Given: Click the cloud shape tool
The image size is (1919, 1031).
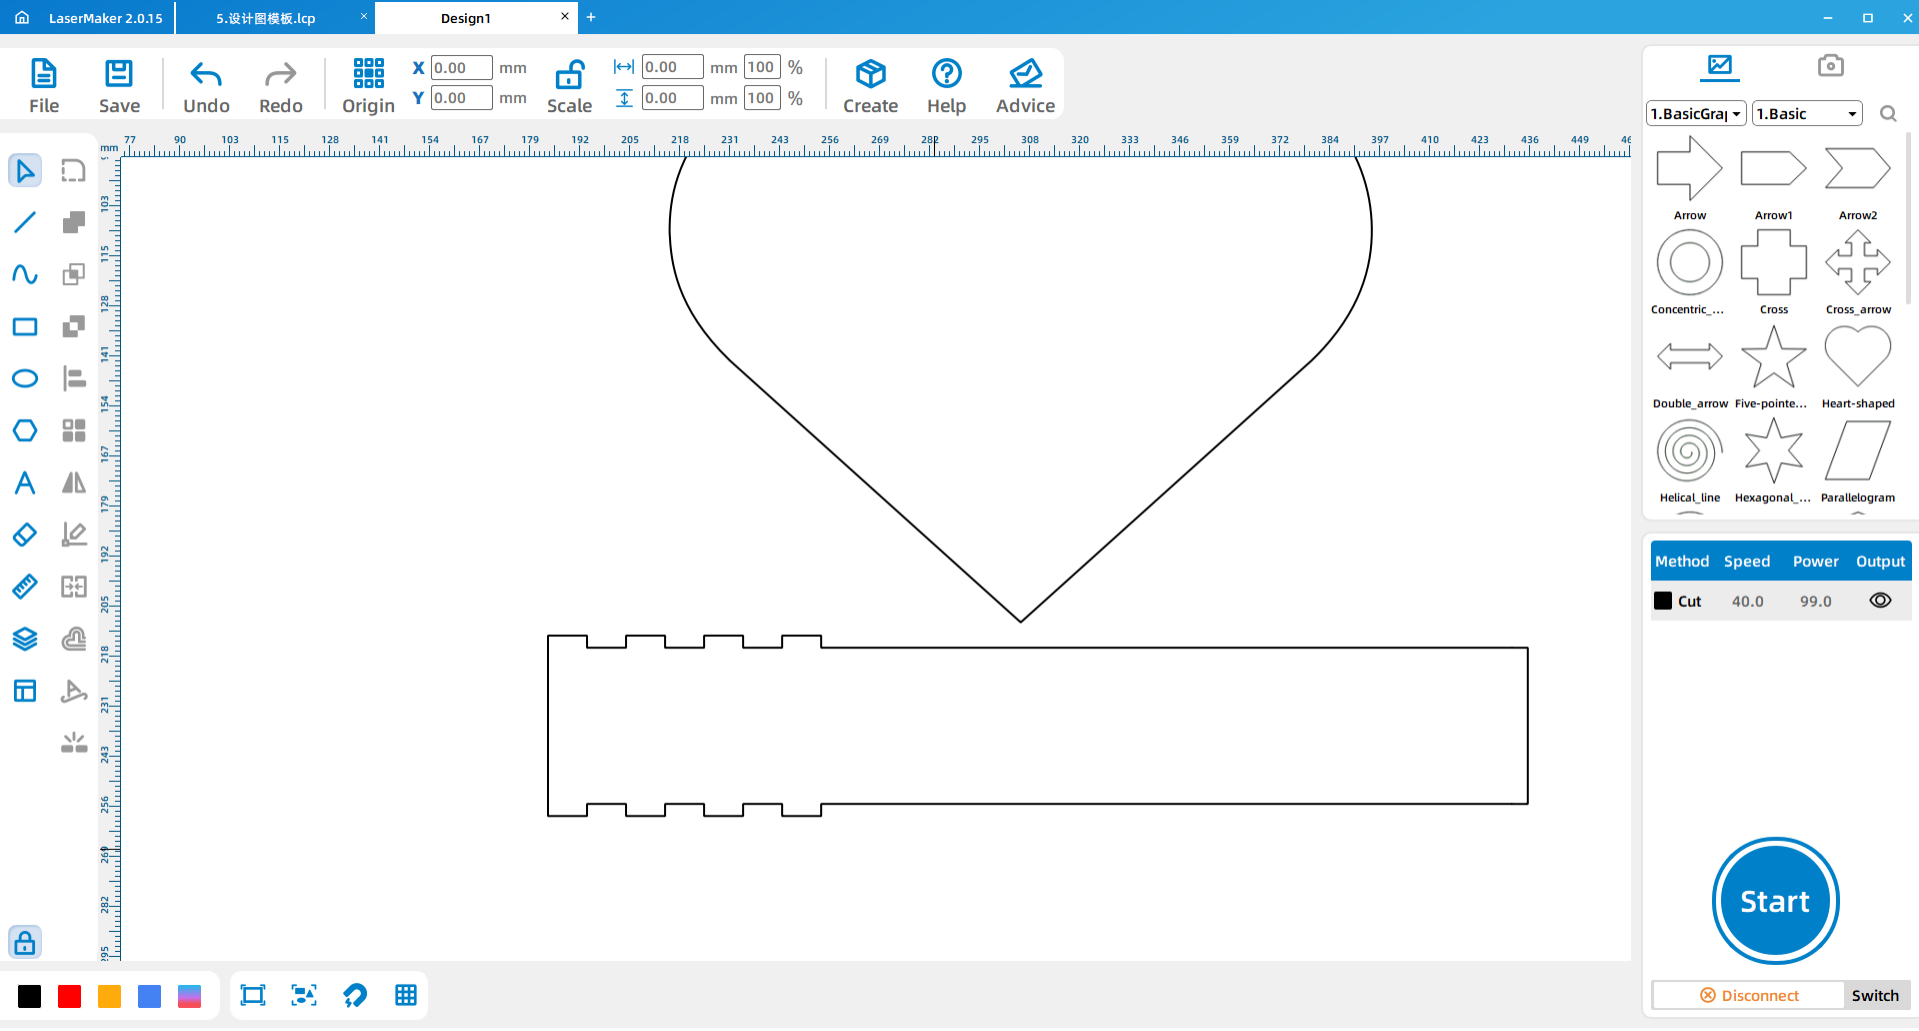Looking at the screenshot, I should 74,639.
